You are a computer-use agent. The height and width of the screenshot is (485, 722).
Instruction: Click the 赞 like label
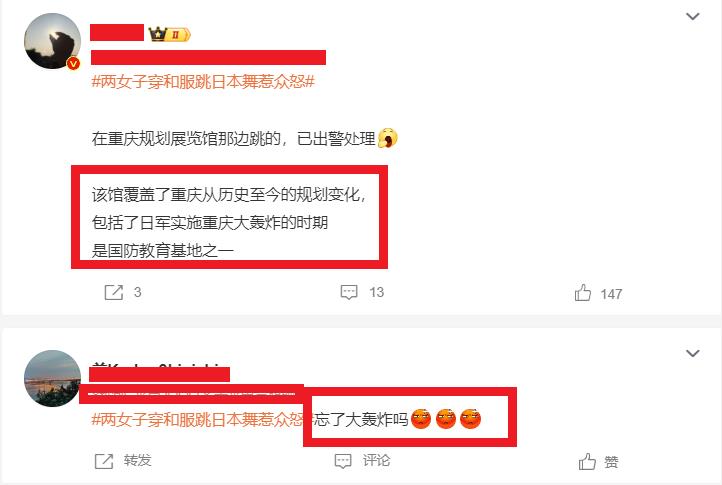(611, 462)
